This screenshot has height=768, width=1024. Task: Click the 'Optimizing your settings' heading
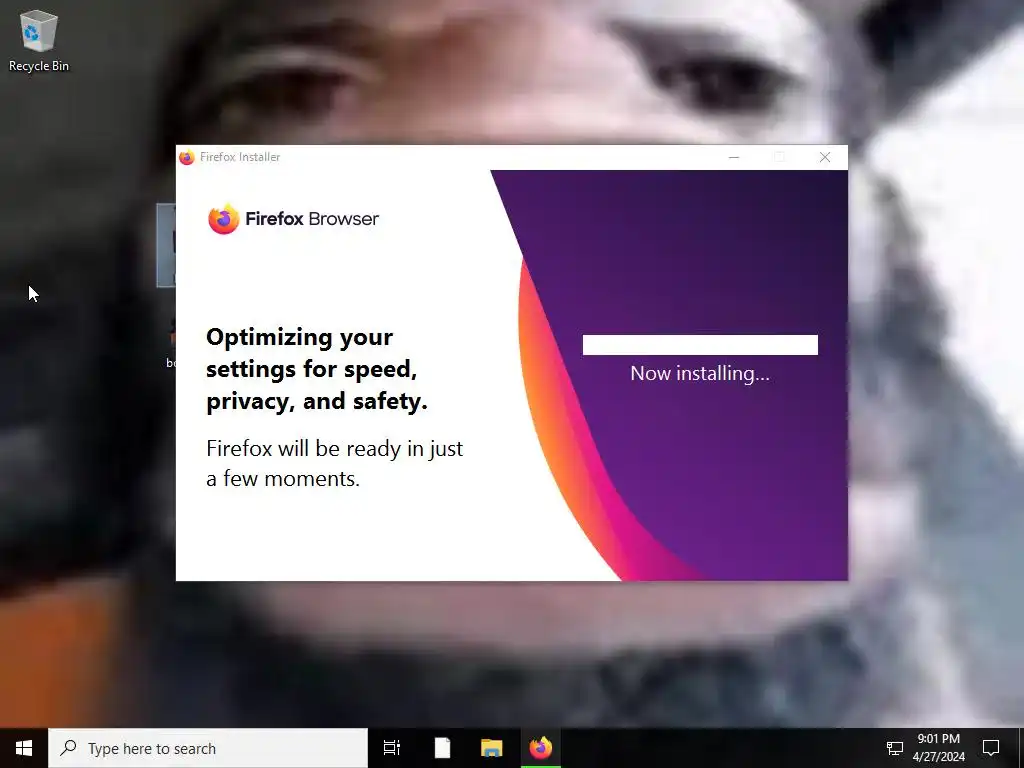click(x=317, y=369)
